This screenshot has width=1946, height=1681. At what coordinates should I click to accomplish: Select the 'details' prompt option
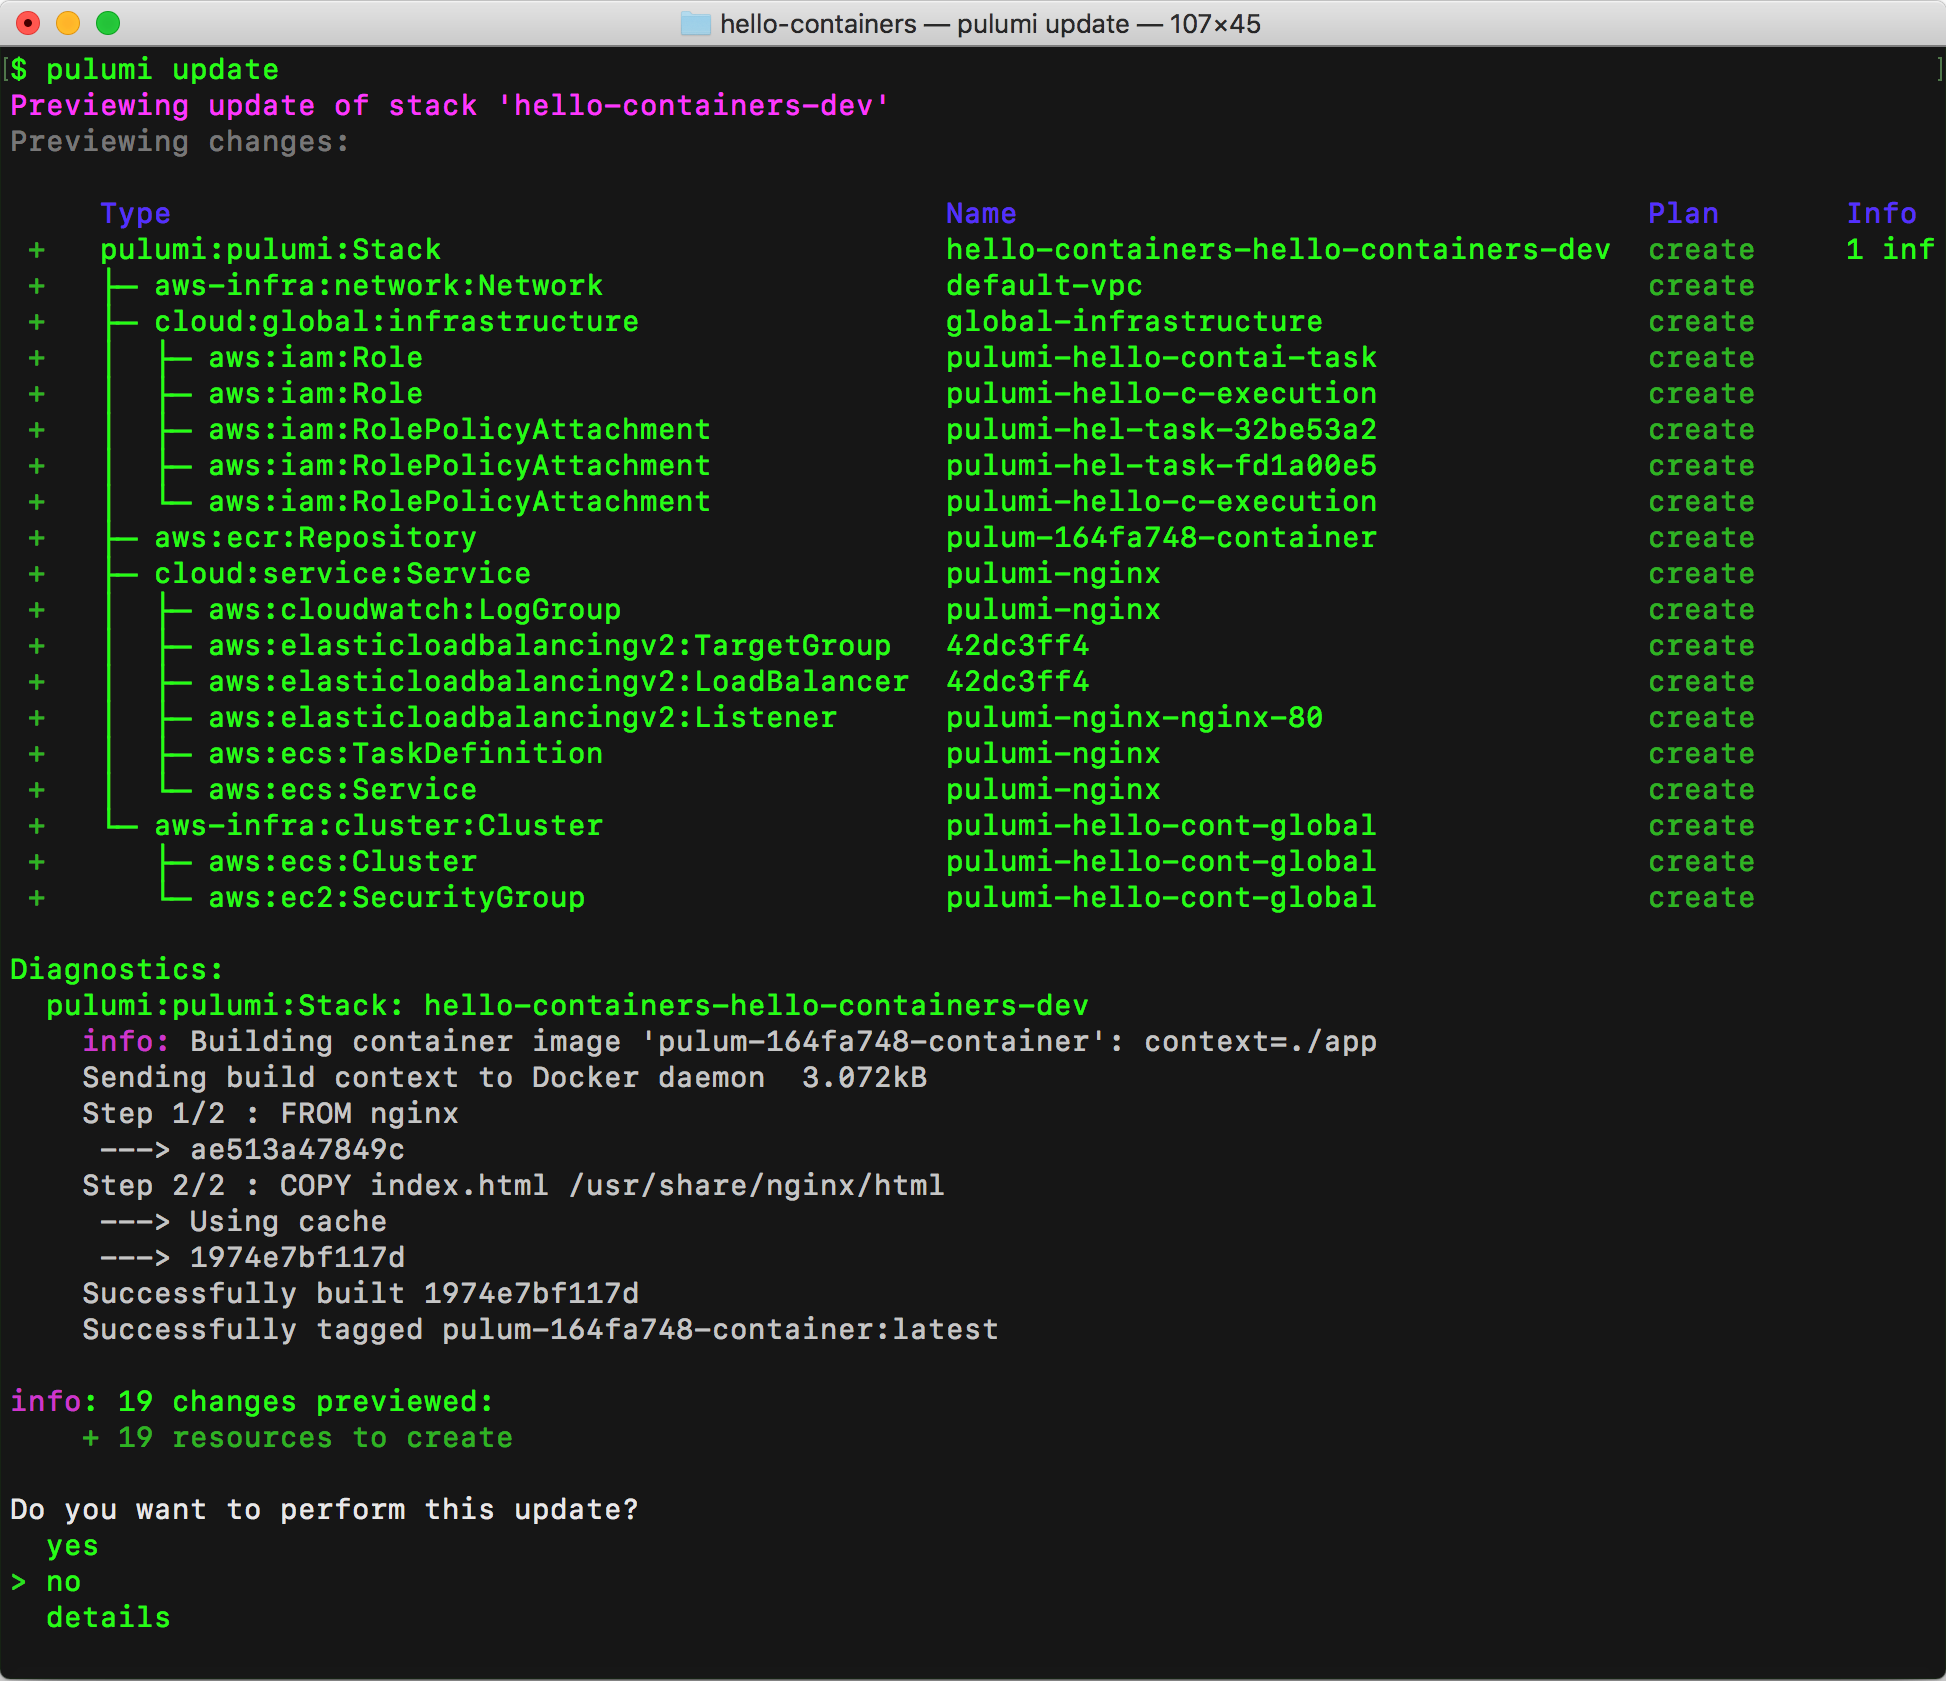point(108,1618)
